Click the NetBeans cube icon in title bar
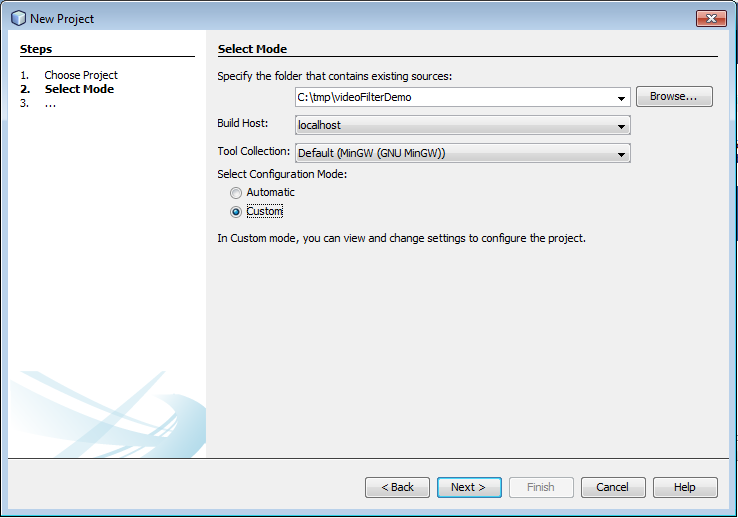The height and width of the screenshot is (518, 738). point(18,18)
